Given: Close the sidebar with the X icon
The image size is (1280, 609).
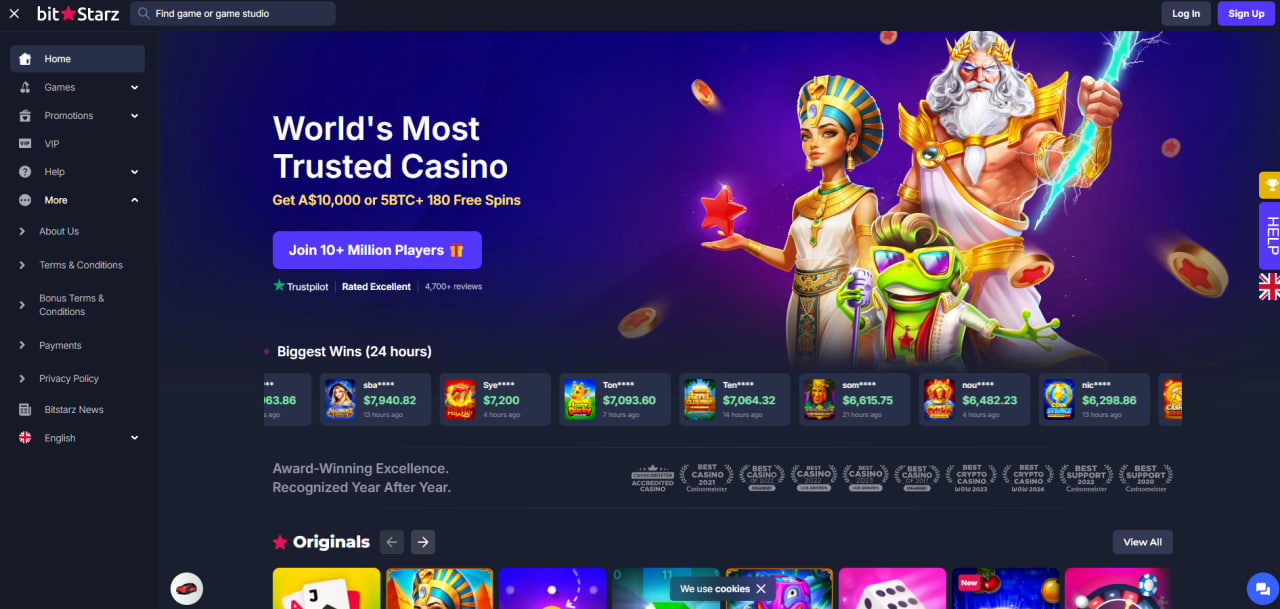Looking at the screenshot, I should pos(14,14).
